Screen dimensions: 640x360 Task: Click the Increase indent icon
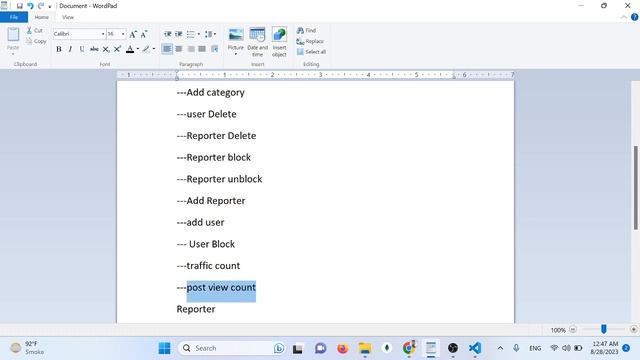click(179, 34)
